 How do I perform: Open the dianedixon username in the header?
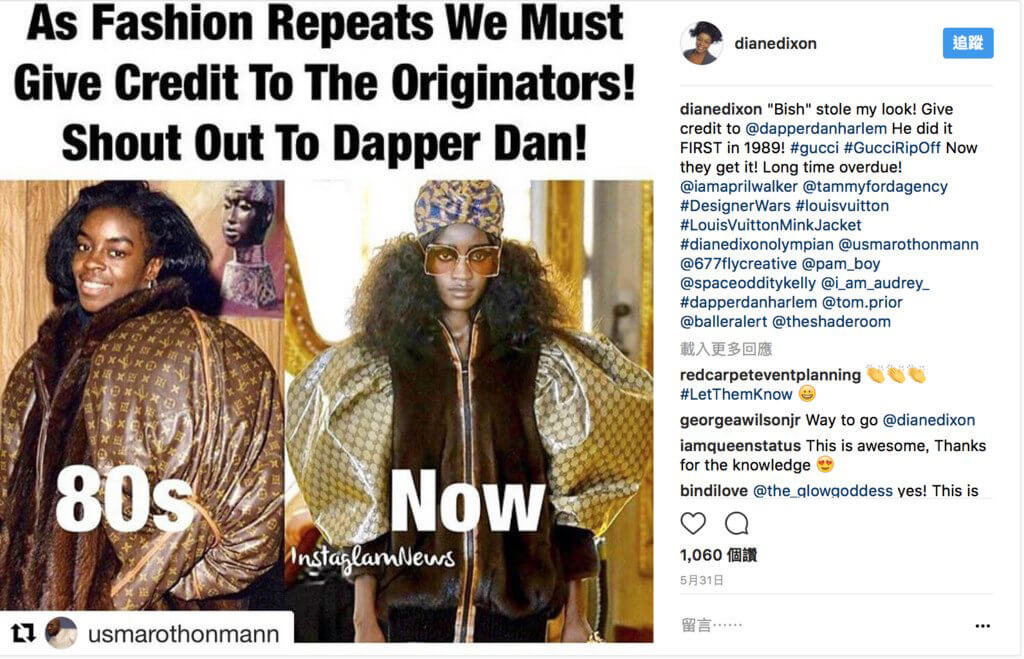(x=775, y=43)
